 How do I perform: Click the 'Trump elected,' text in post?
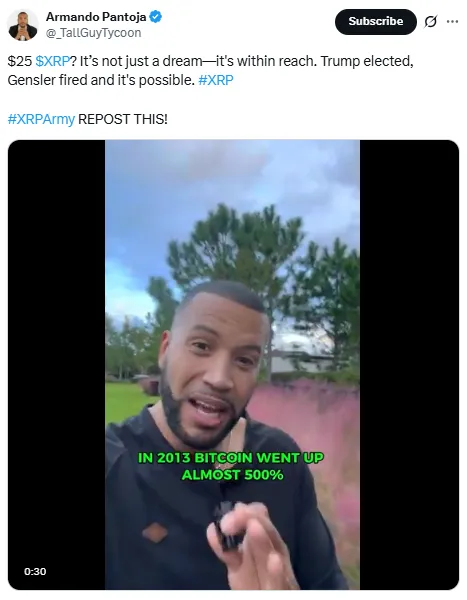coord(367,61)
